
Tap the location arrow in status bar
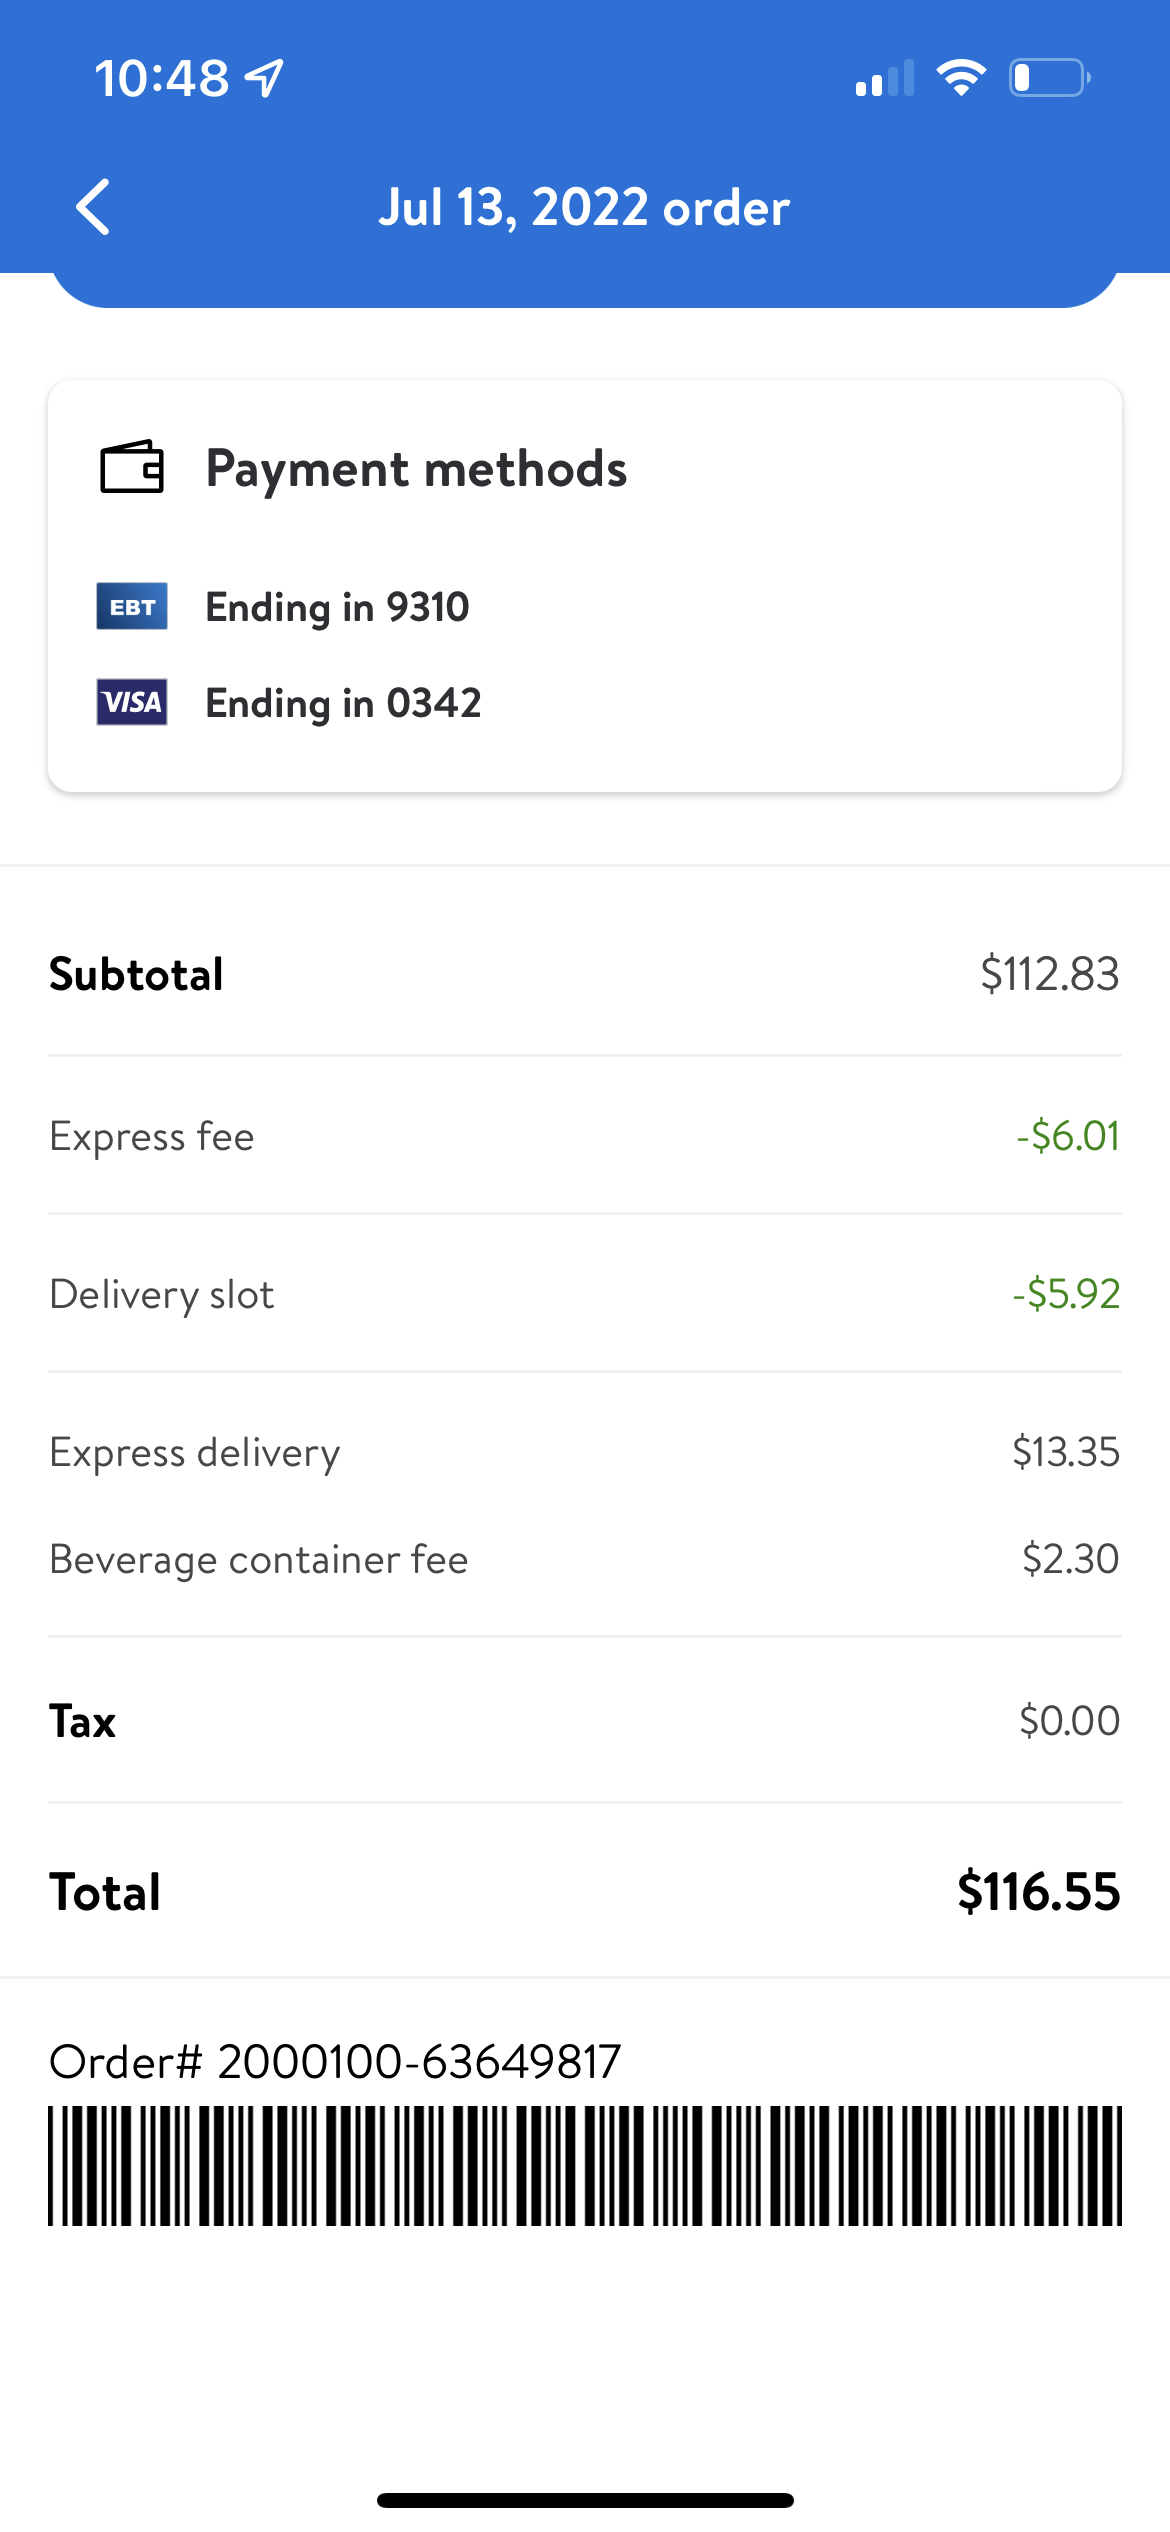pos(265,78)
